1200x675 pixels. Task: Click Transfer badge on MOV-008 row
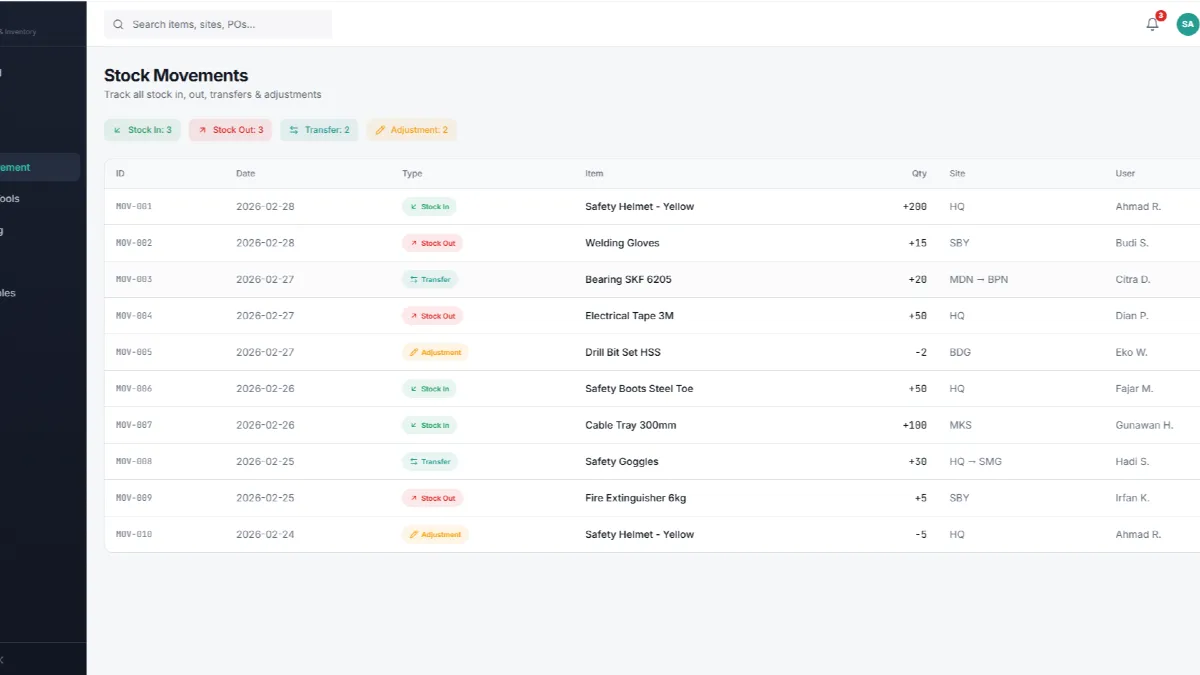point(430,462)
